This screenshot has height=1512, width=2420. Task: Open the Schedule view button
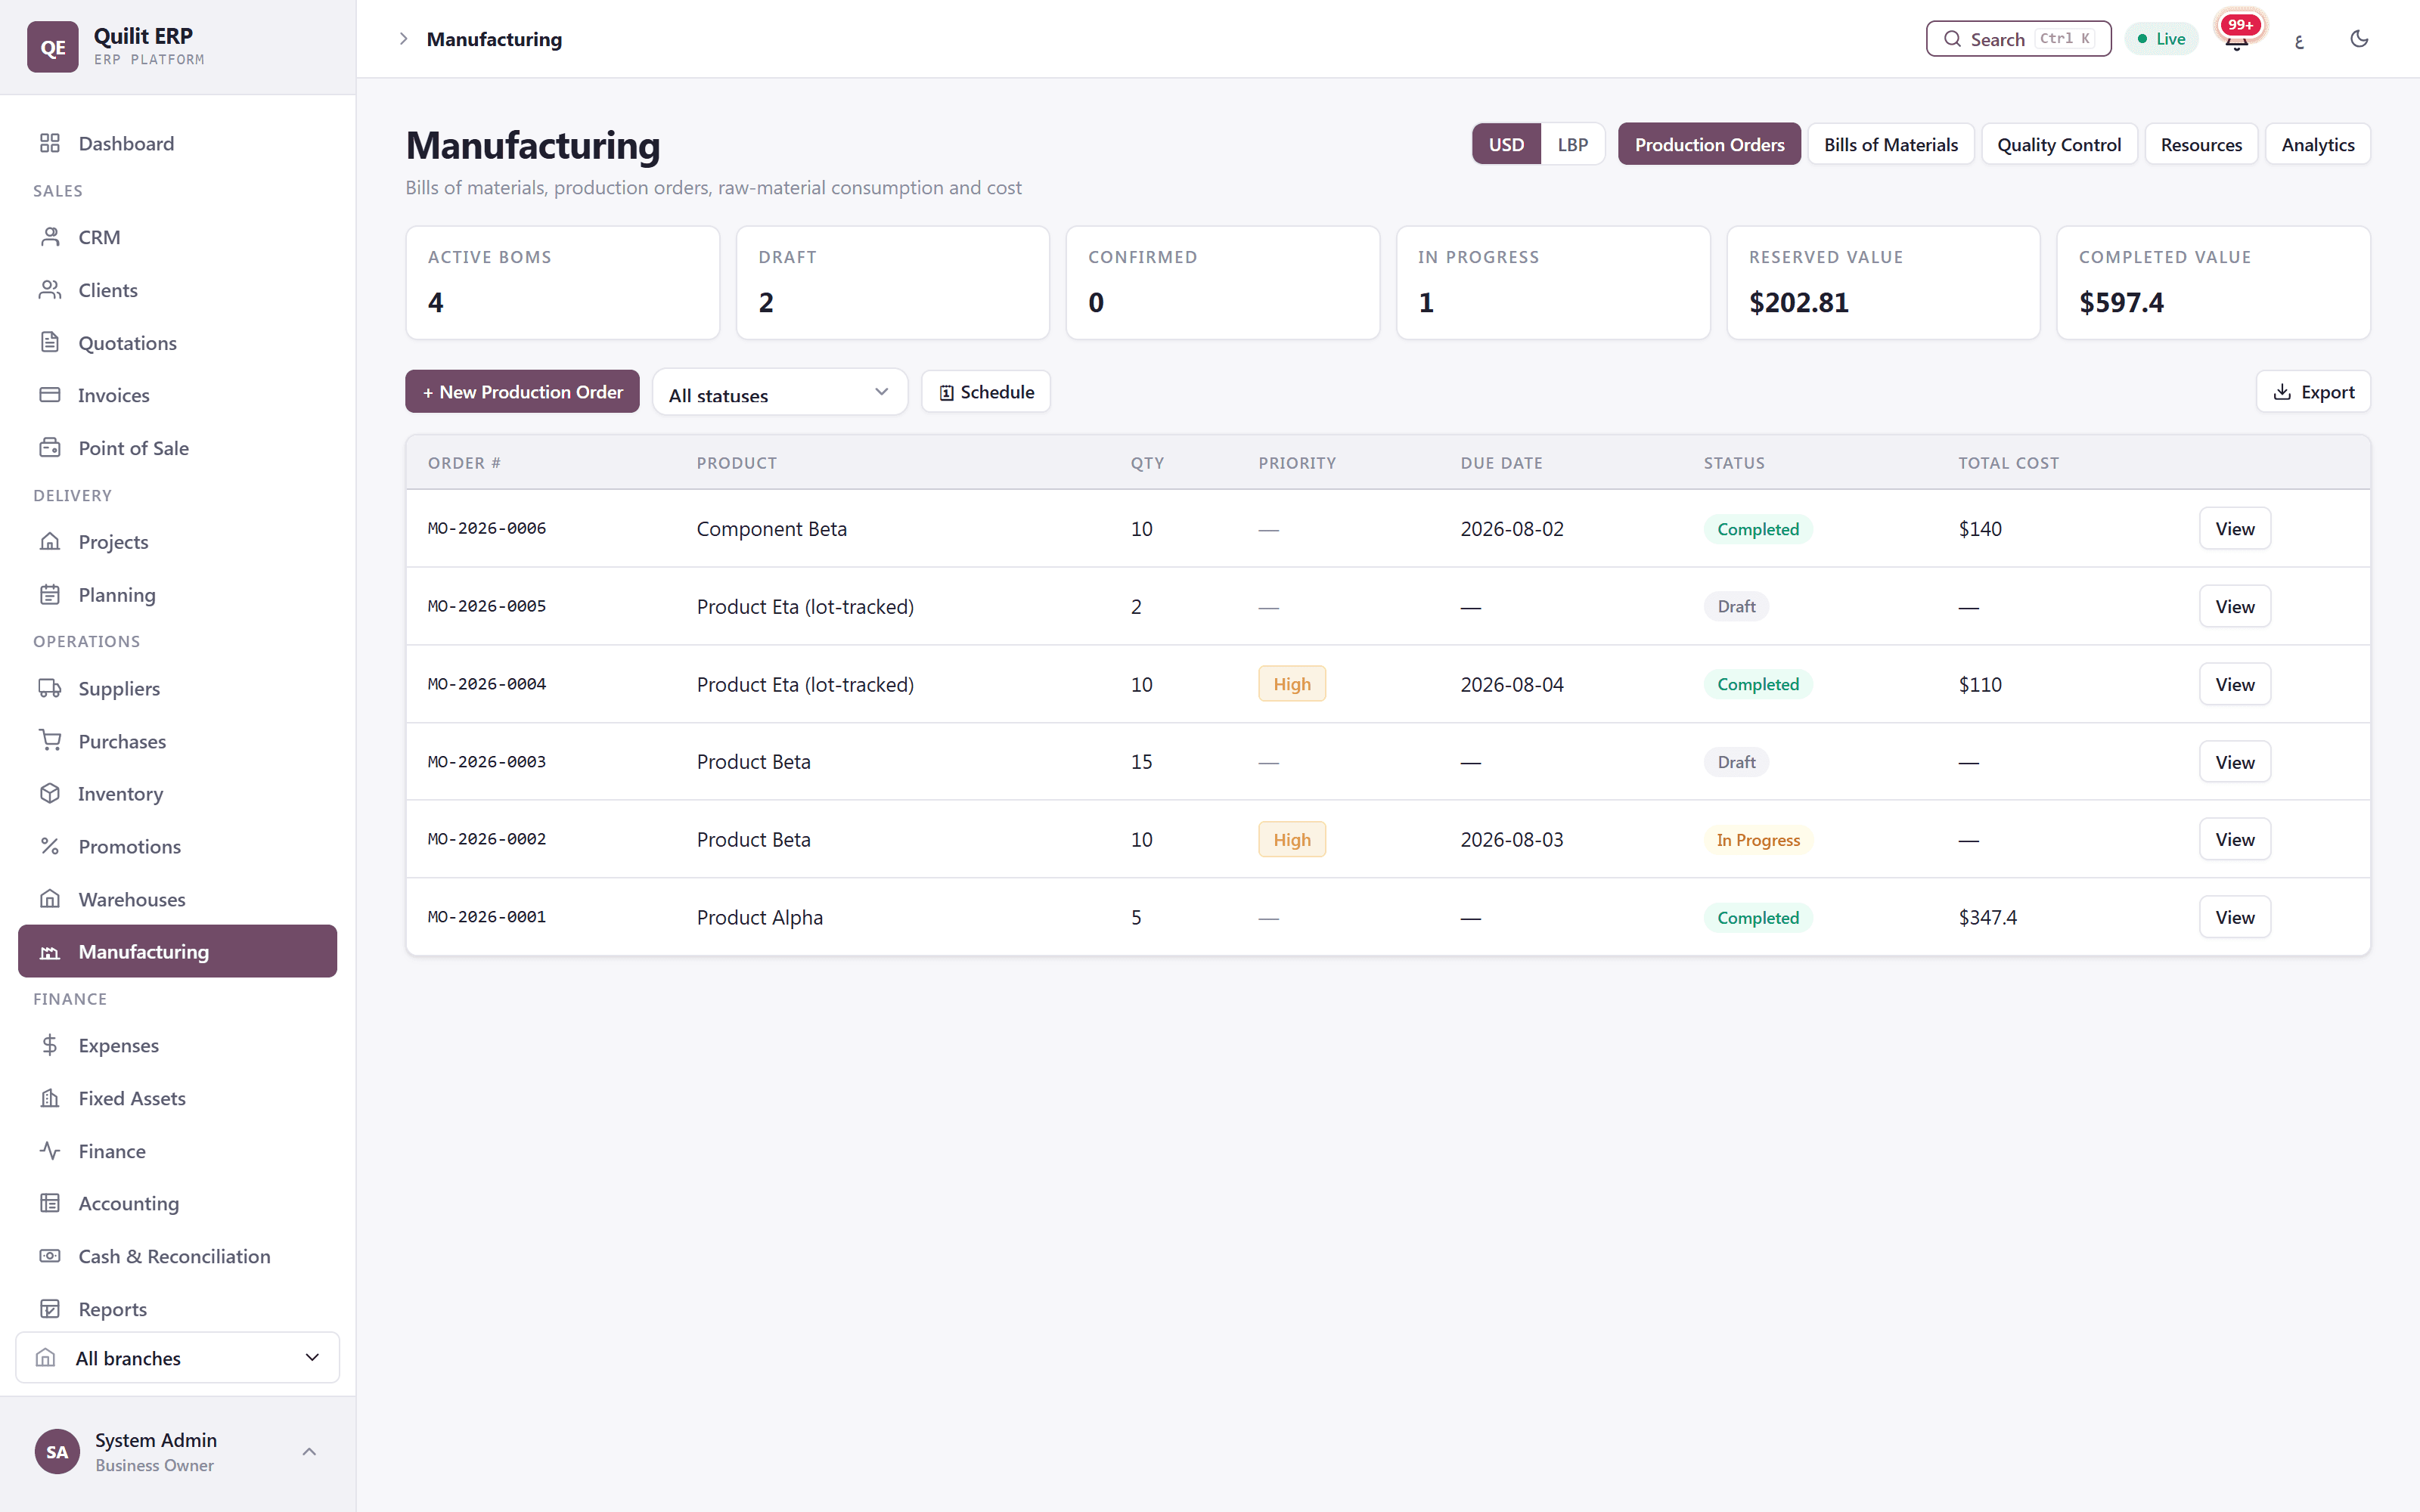[985, 391]
